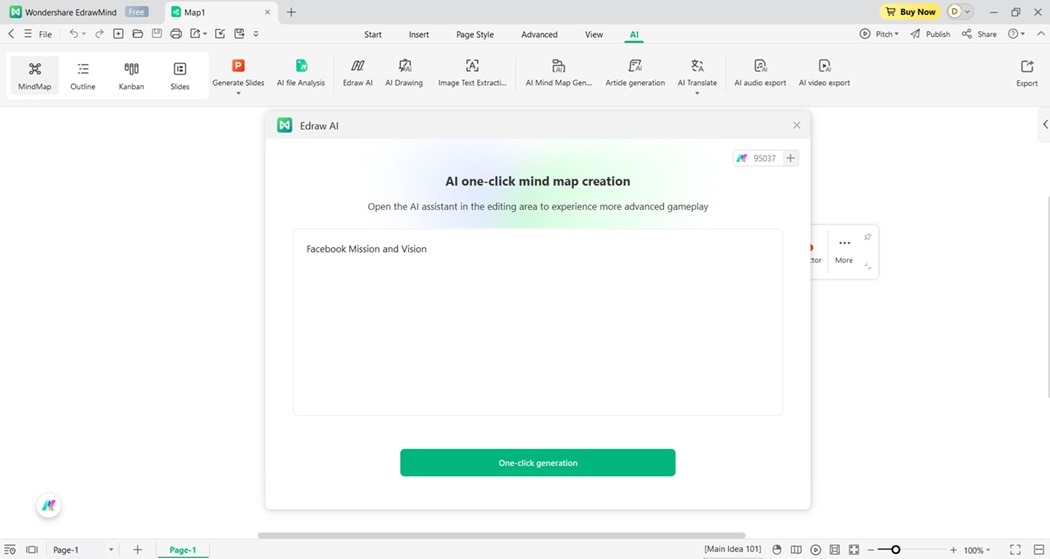Click Publish in the top bar
The image size is (1050, 559).
click(930, 33)
